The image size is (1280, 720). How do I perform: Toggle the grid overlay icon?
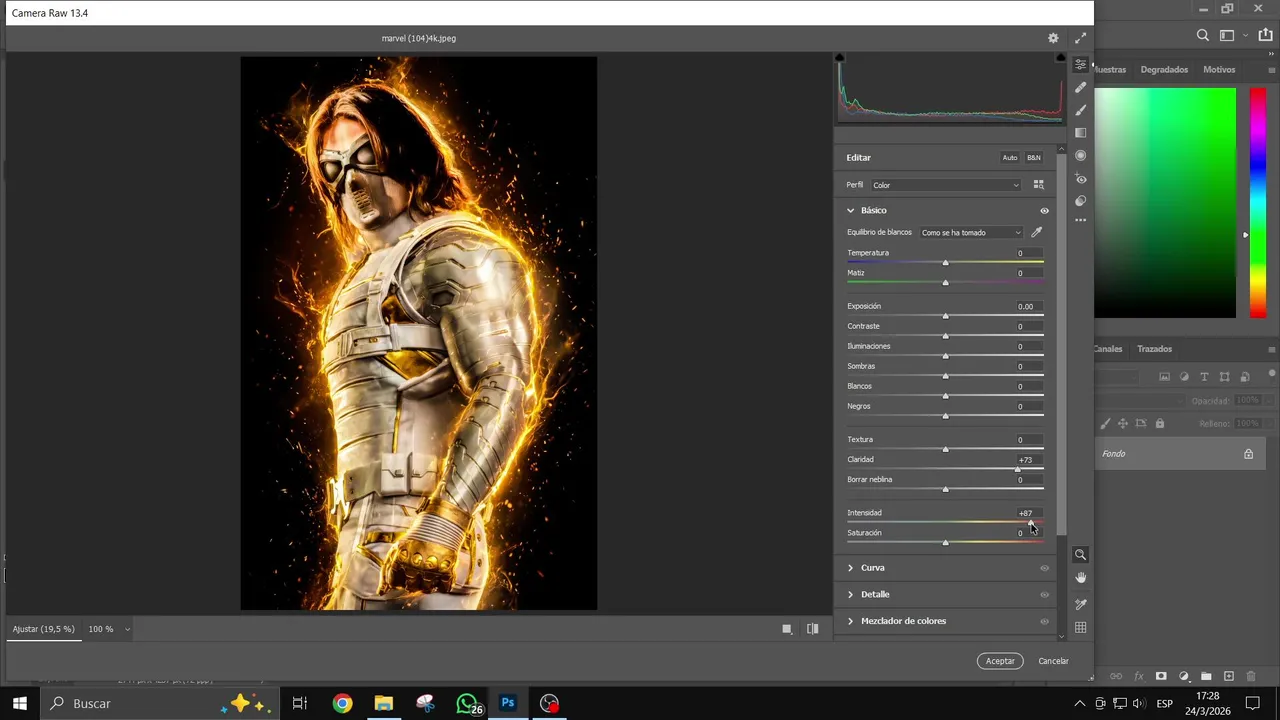[1080, 628]
